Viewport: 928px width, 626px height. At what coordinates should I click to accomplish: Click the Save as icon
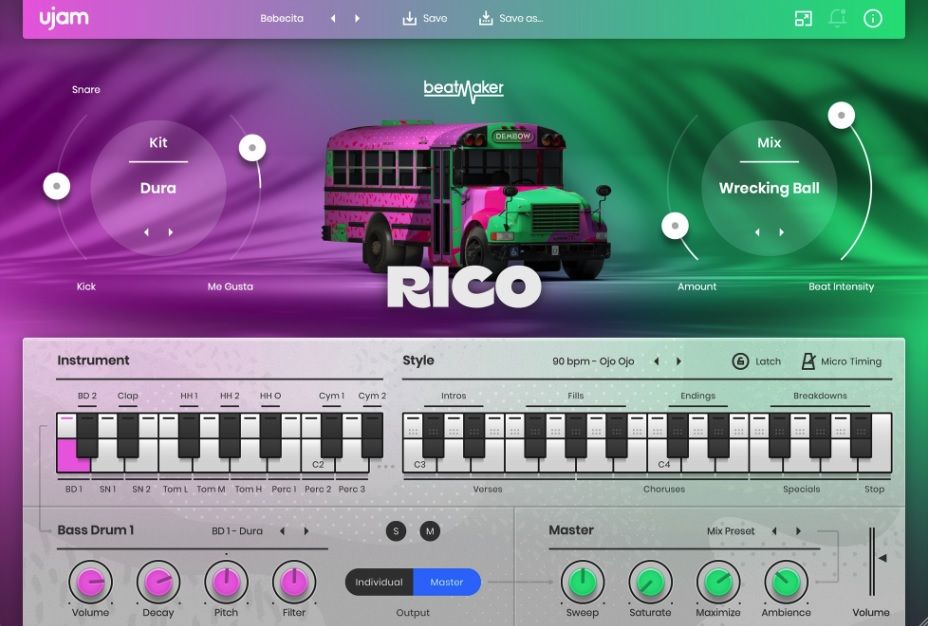[x=486, y=18]
